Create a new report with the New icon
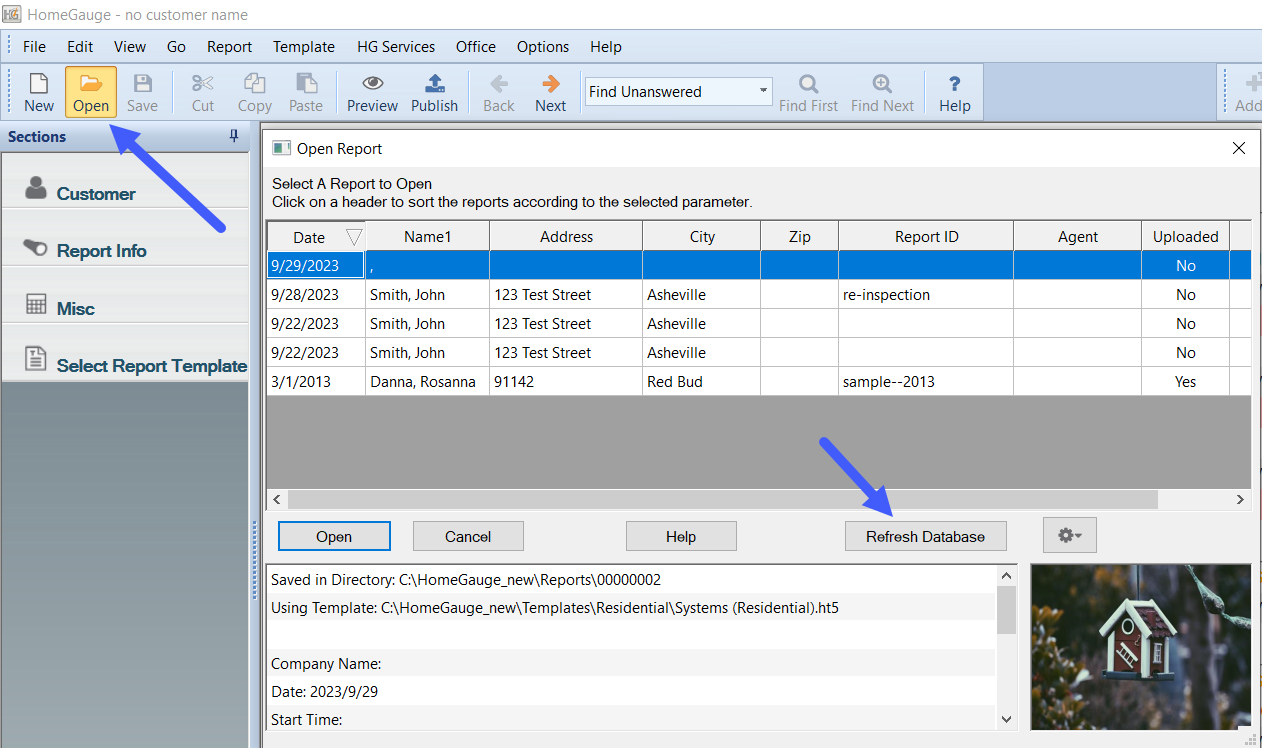Screen dimensions: 1262x748 pos(38,92)
